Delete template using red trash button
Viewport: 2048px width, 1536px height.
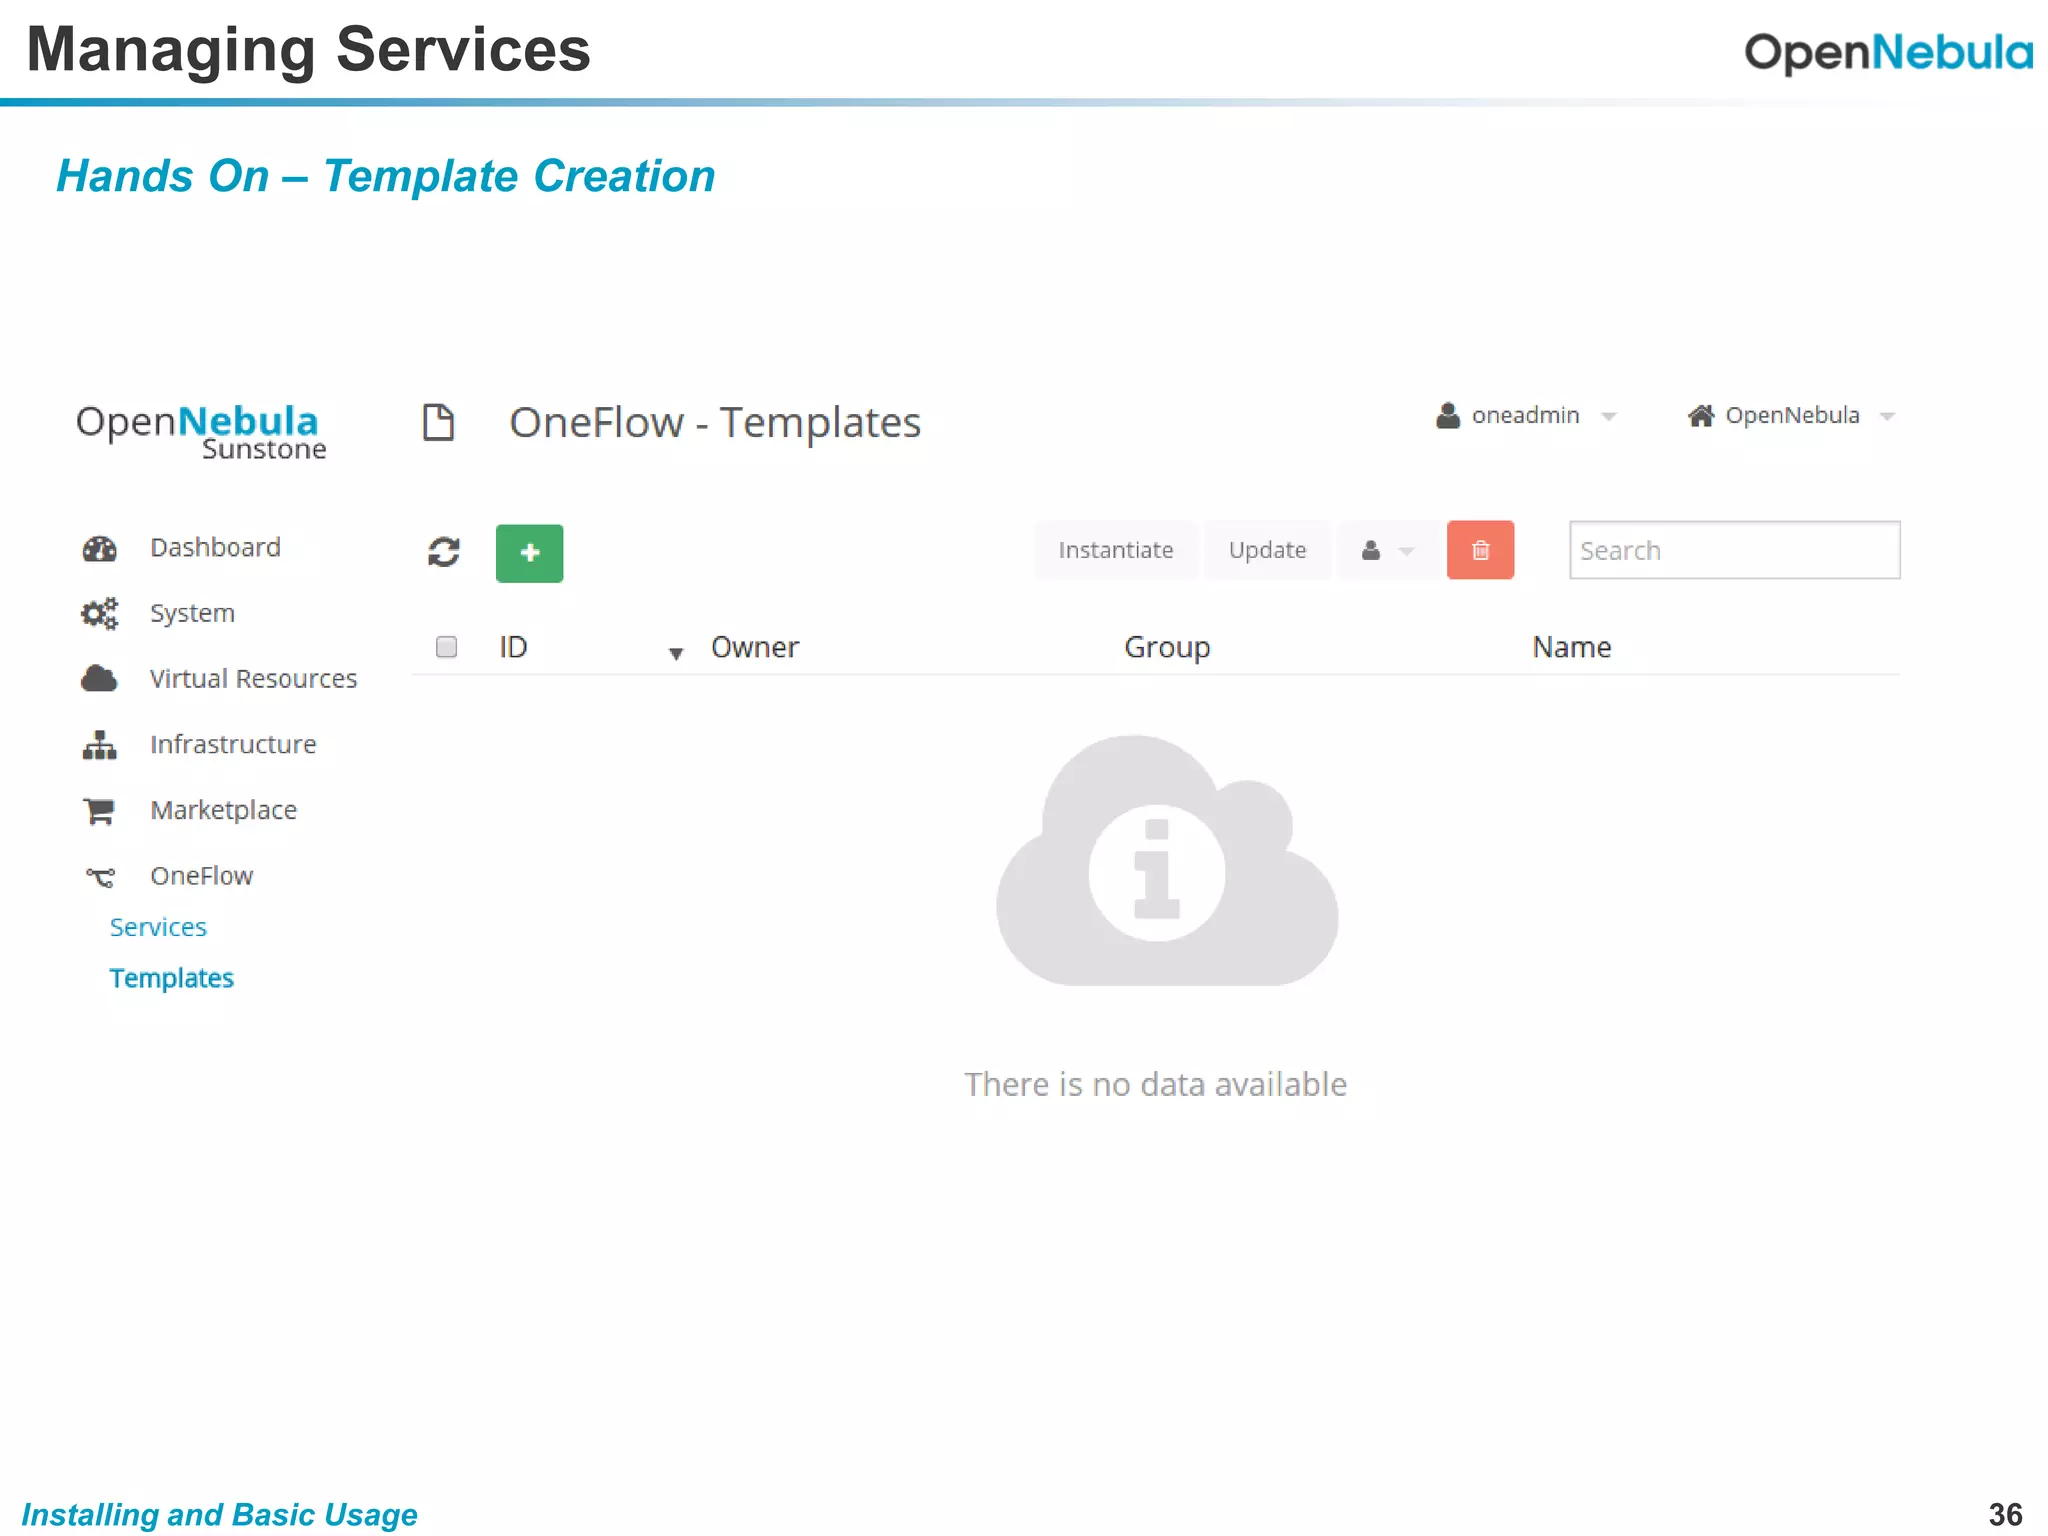1480,550
